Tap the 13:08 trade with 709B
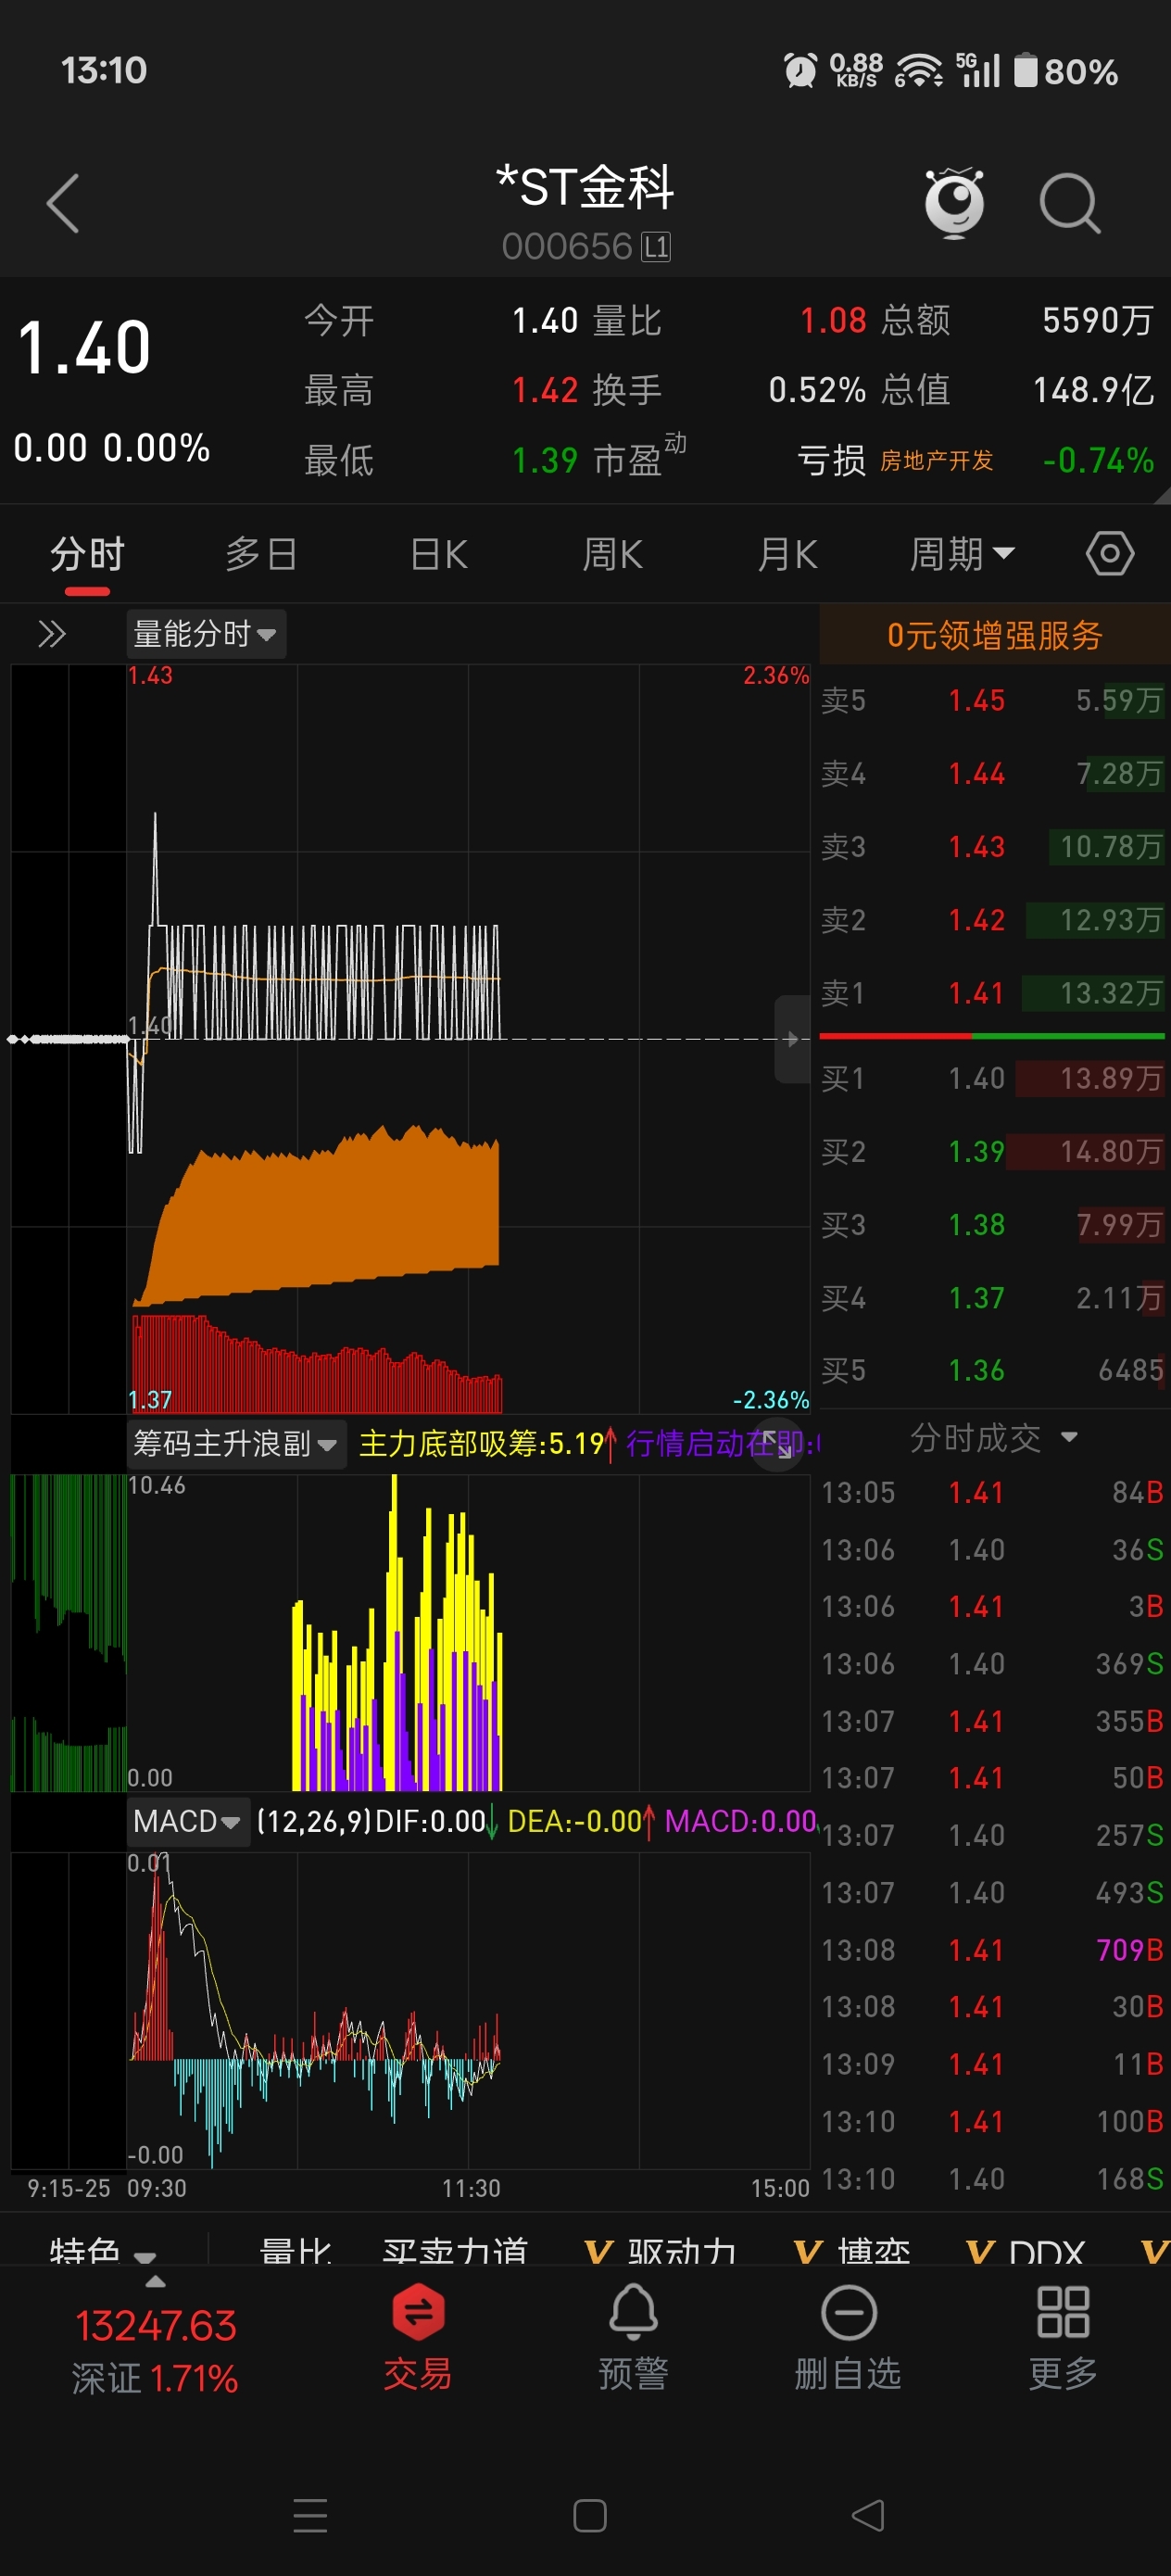 [x=993, y=1949]
